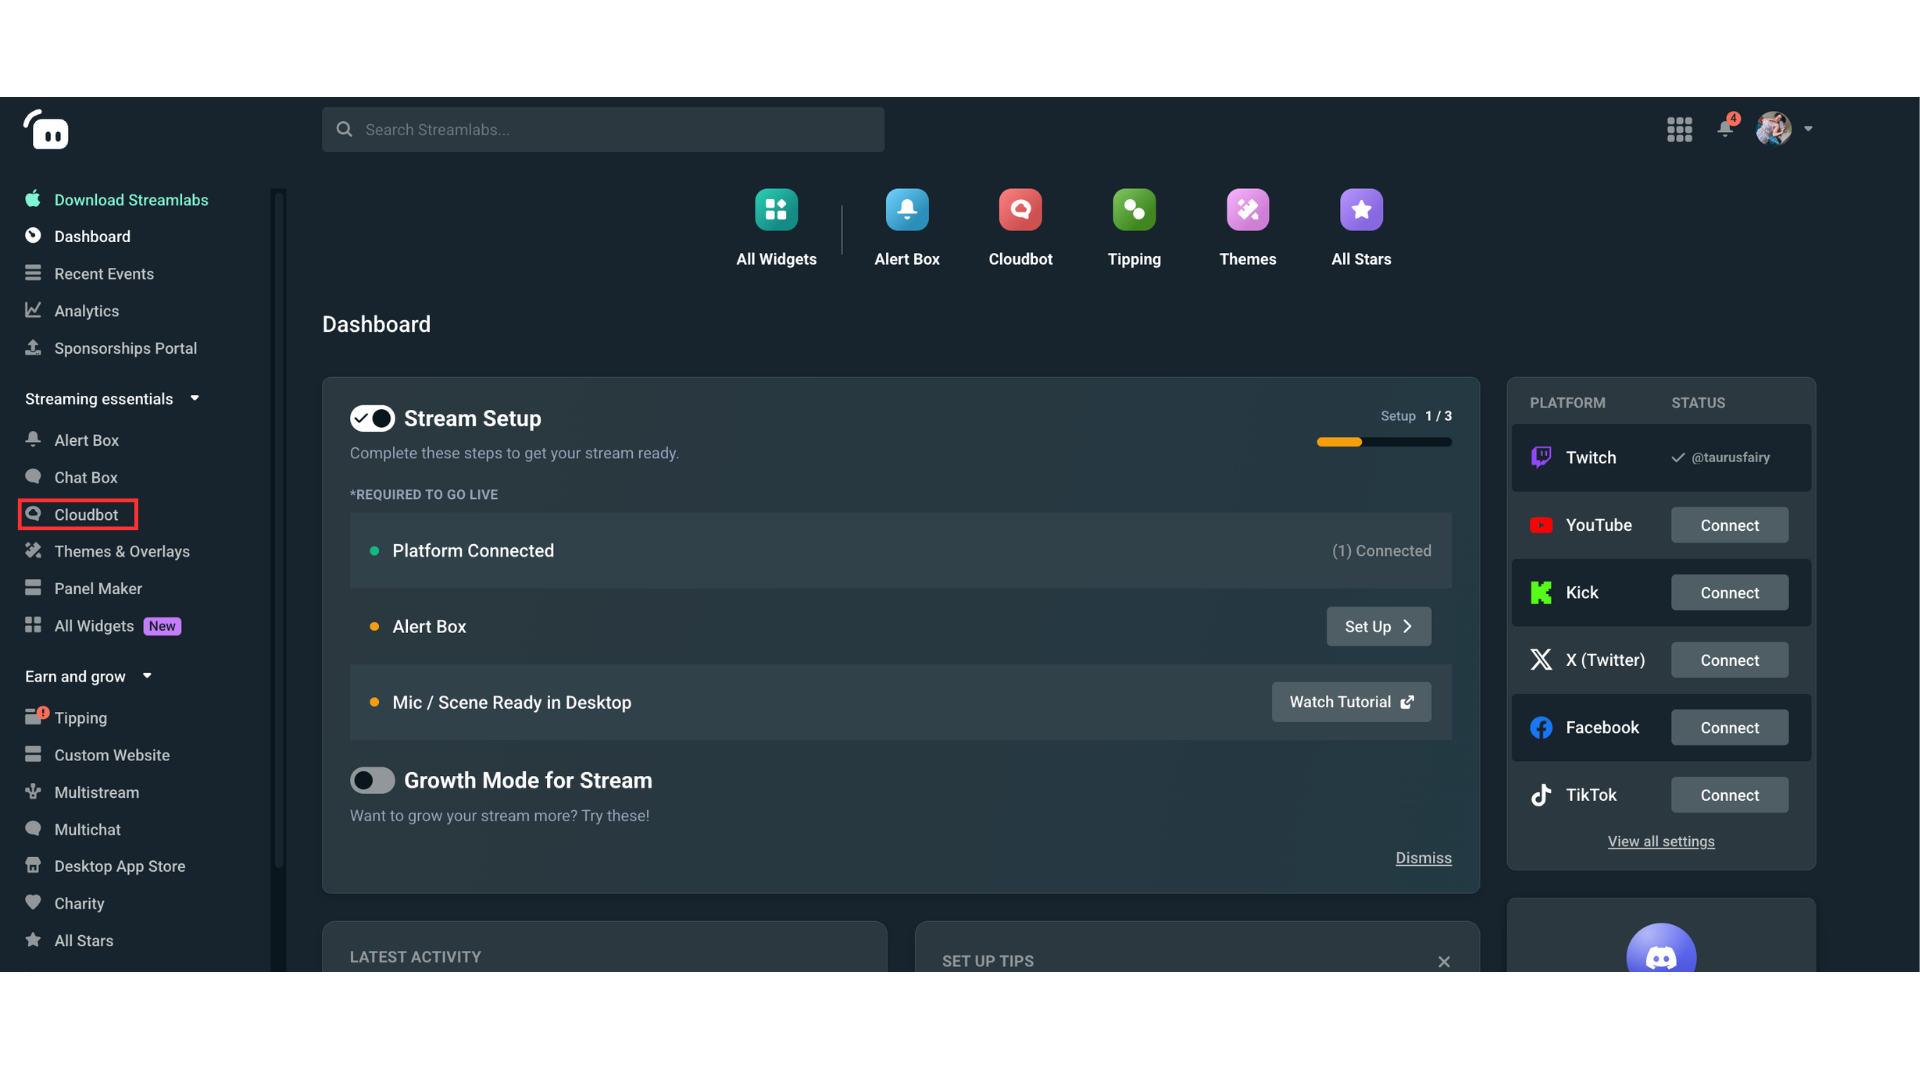Click the Dismiss link
This screenshot has width=1920, height=1080.
click(x=1423, y=858)
